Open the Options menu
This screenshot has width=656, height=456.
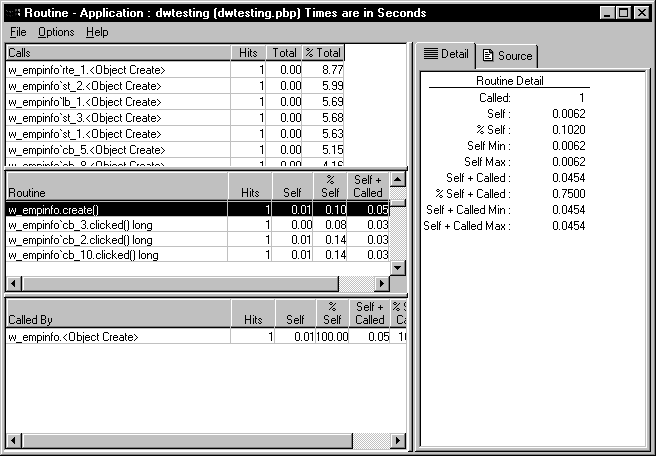point(56,32)
